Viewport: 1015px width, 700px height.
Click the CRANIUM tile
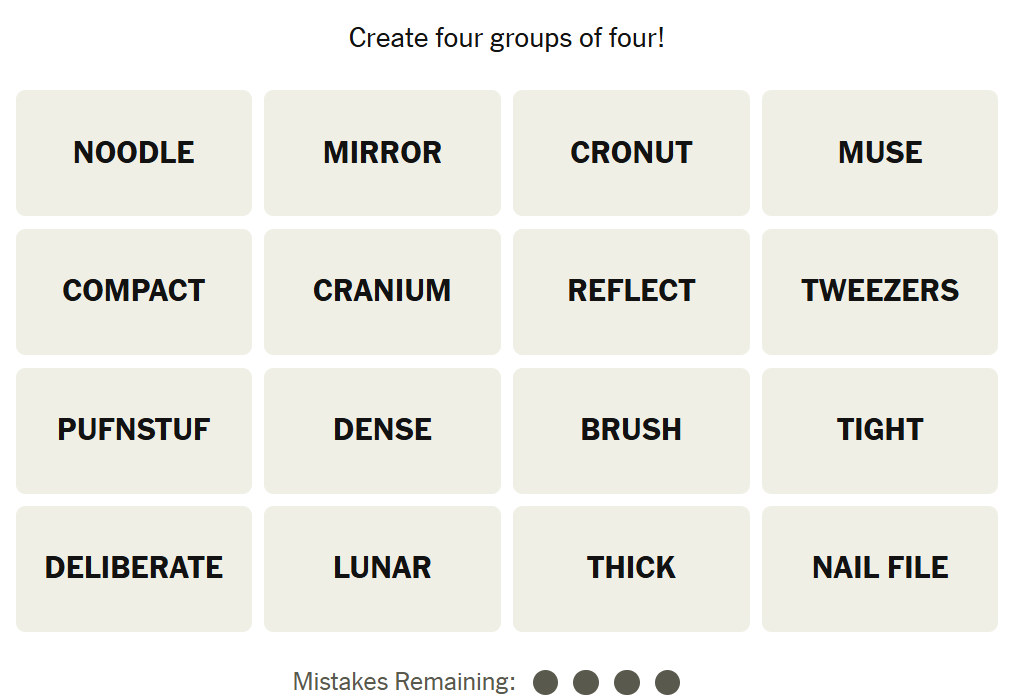tap(382, 291)
